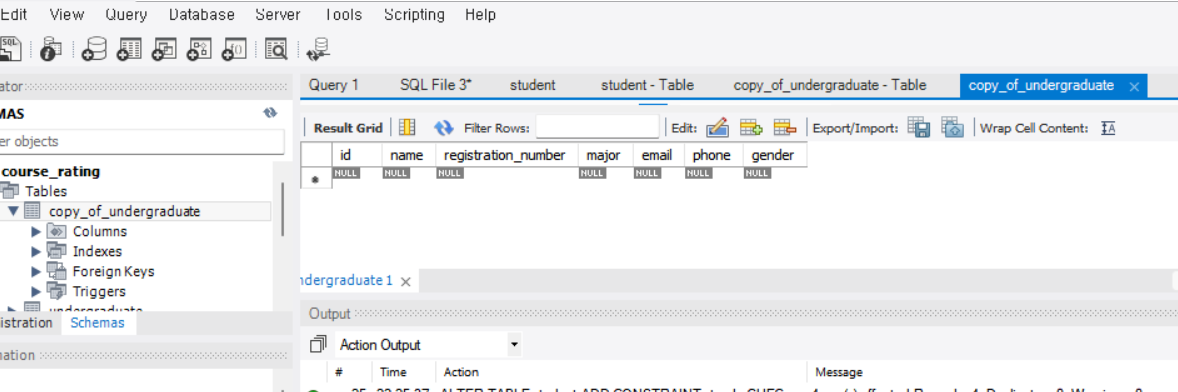Switch to the Query 1 tab
Image resolution: width=1178 pixels, height=392 pixels.
pyautogui.click(x=334, y=86)
